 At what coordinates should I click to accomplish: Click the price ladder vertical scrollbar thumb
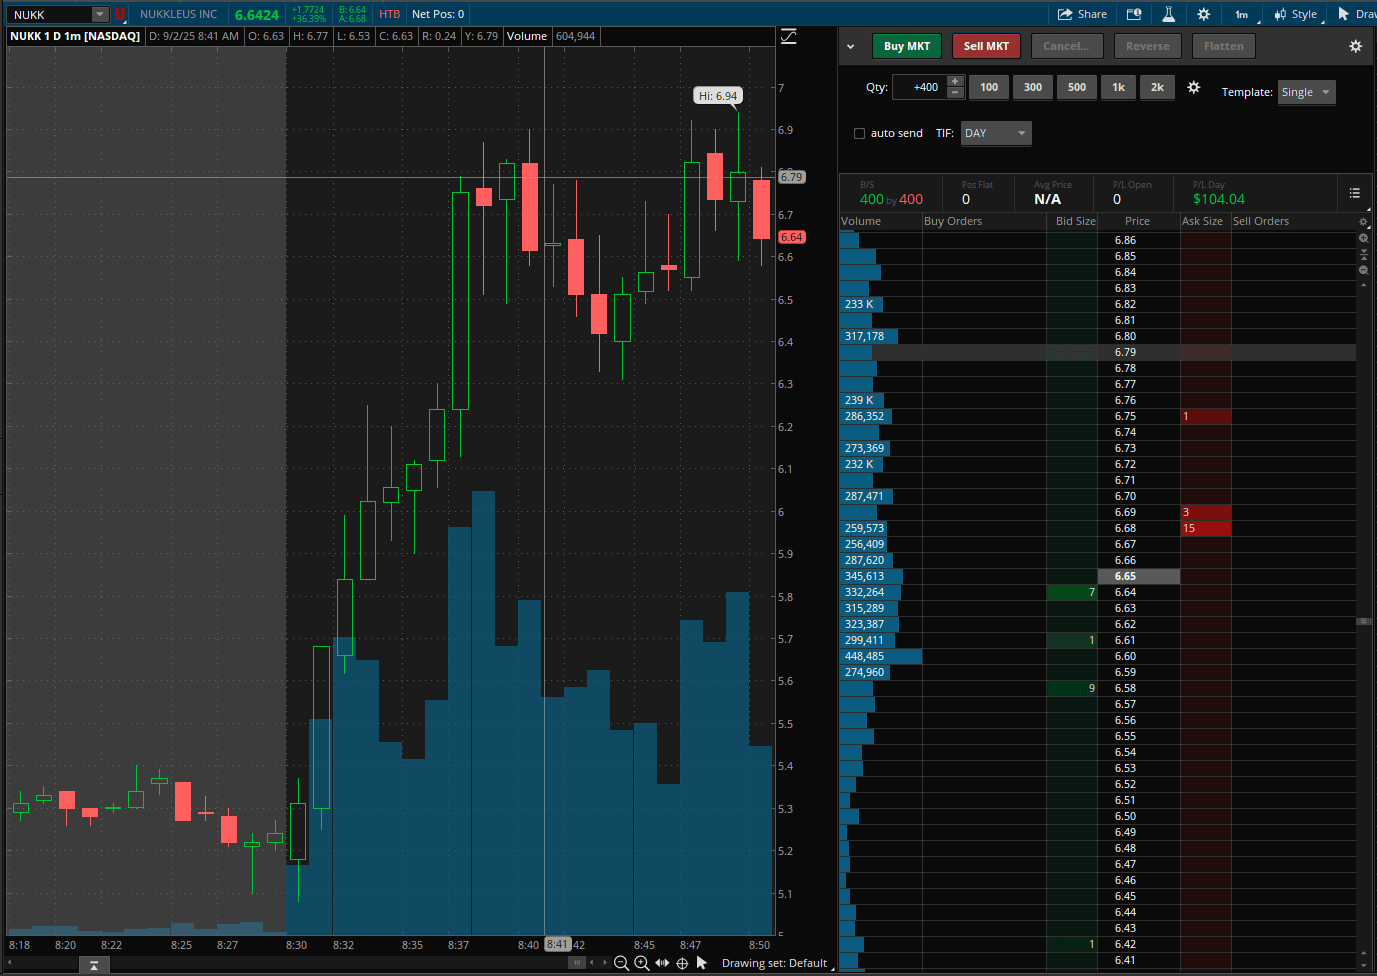point(1363,621)
